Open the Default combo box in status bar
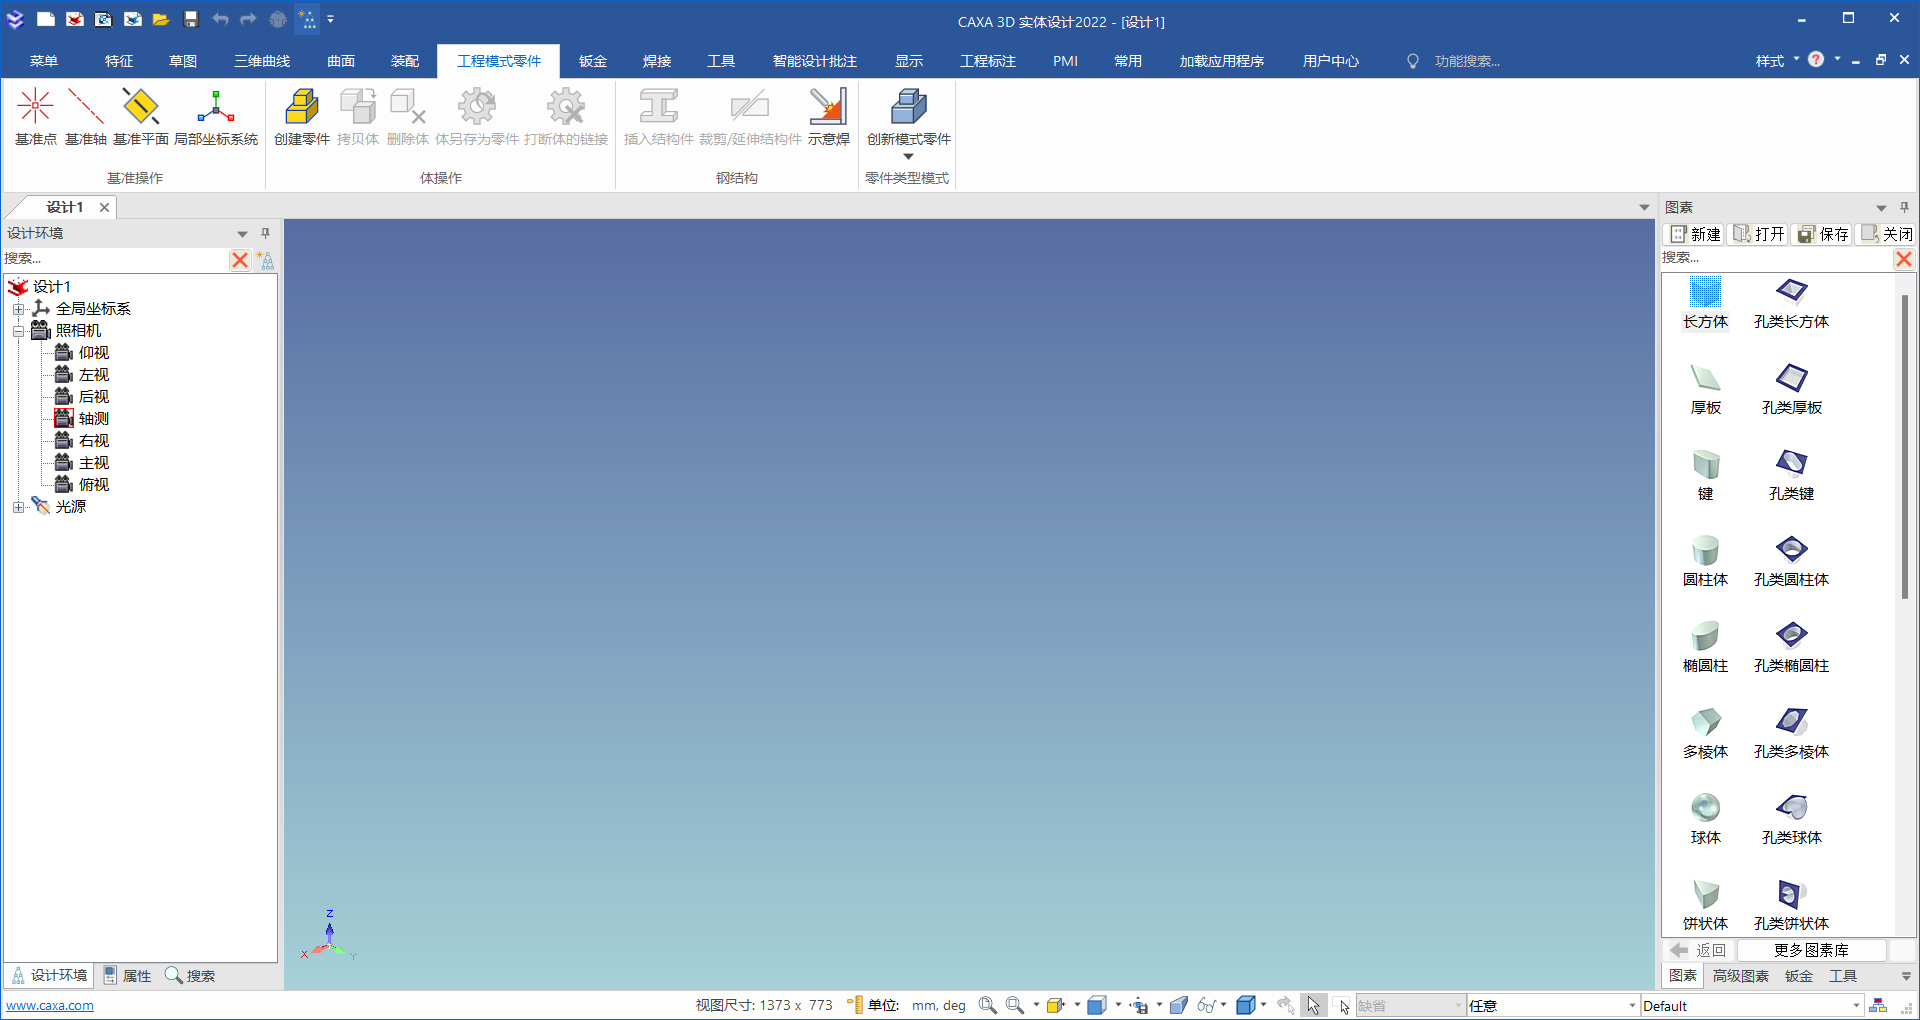Image resolution: width=1920 pixels, height=1020 pixels. tap(1856, 1006)
